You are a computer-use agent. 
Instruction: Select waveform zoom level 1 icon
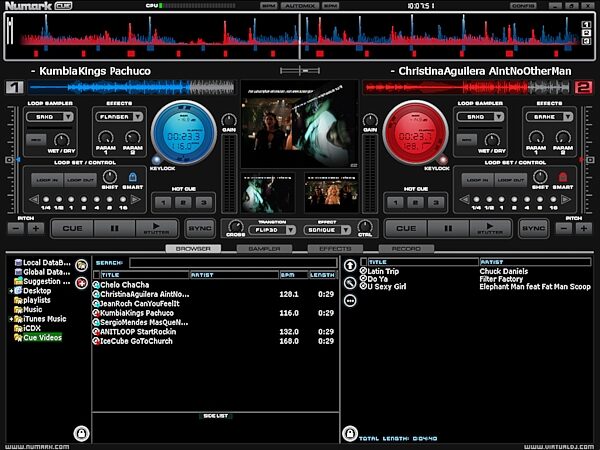click(x=586, y=24)
